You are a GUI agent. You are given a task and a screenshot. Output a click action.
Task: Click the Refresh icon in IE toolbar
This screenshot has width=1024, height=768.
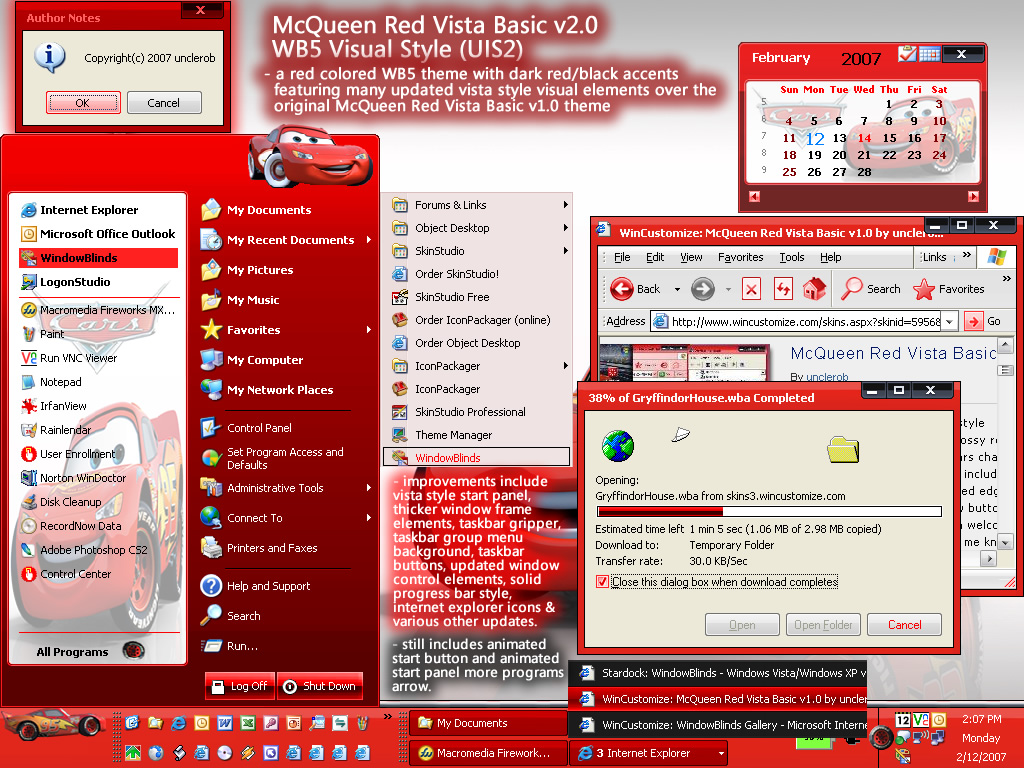tap(783, 289)
